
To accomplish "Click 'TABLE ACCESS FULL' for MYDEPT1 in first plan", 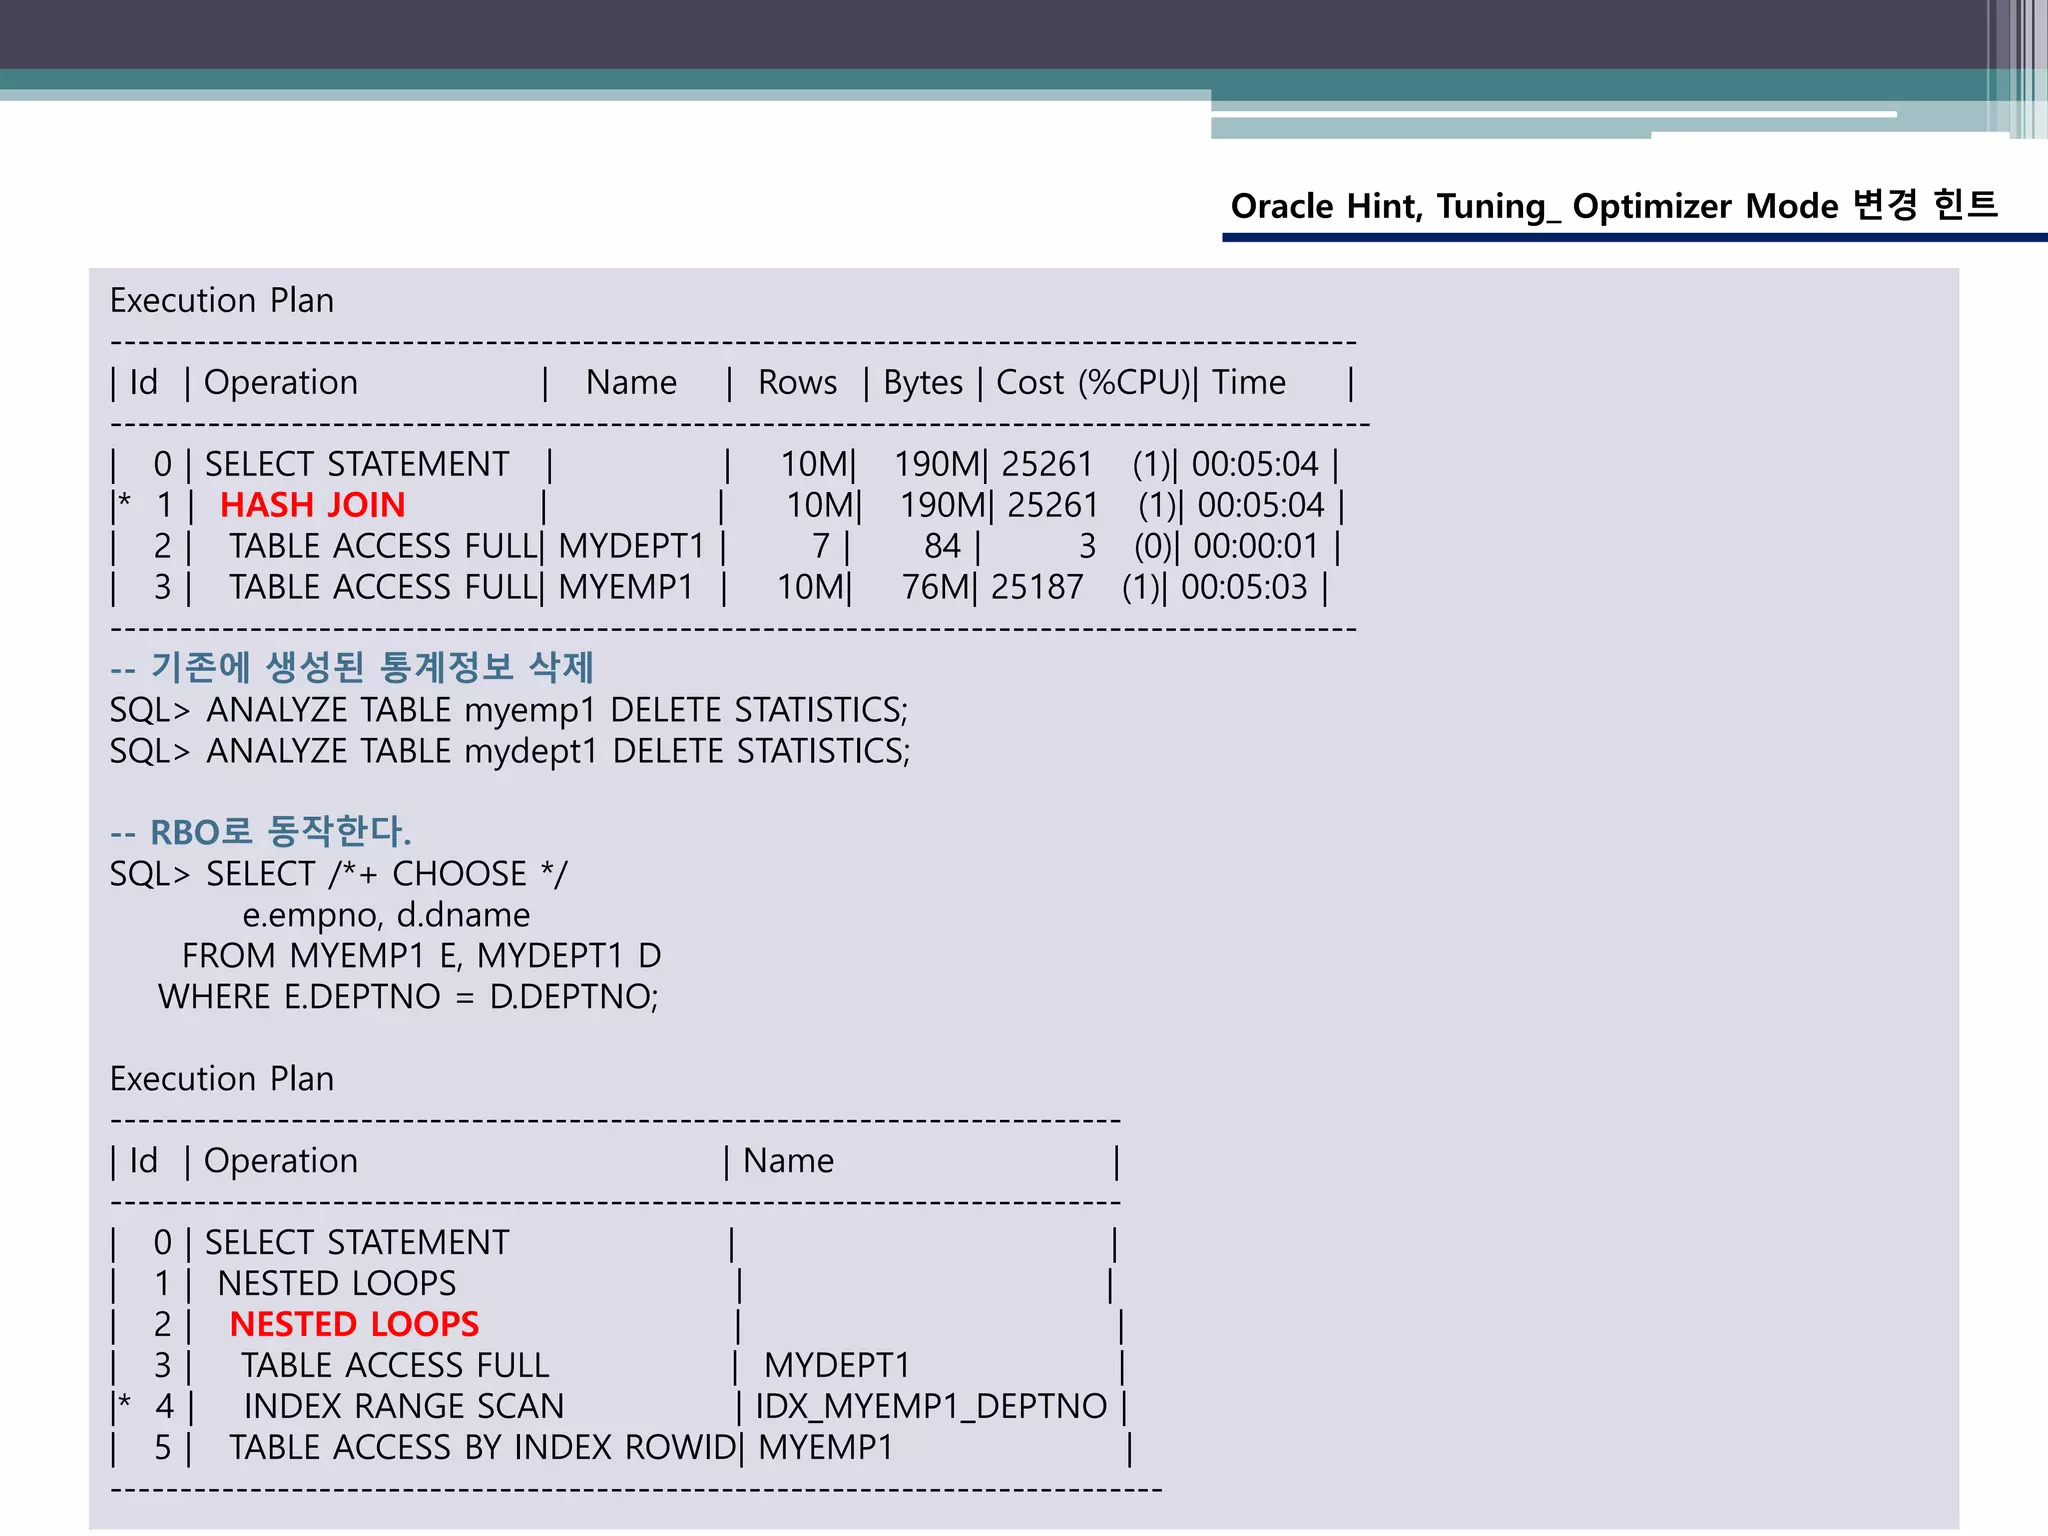I will coord(383,546).
